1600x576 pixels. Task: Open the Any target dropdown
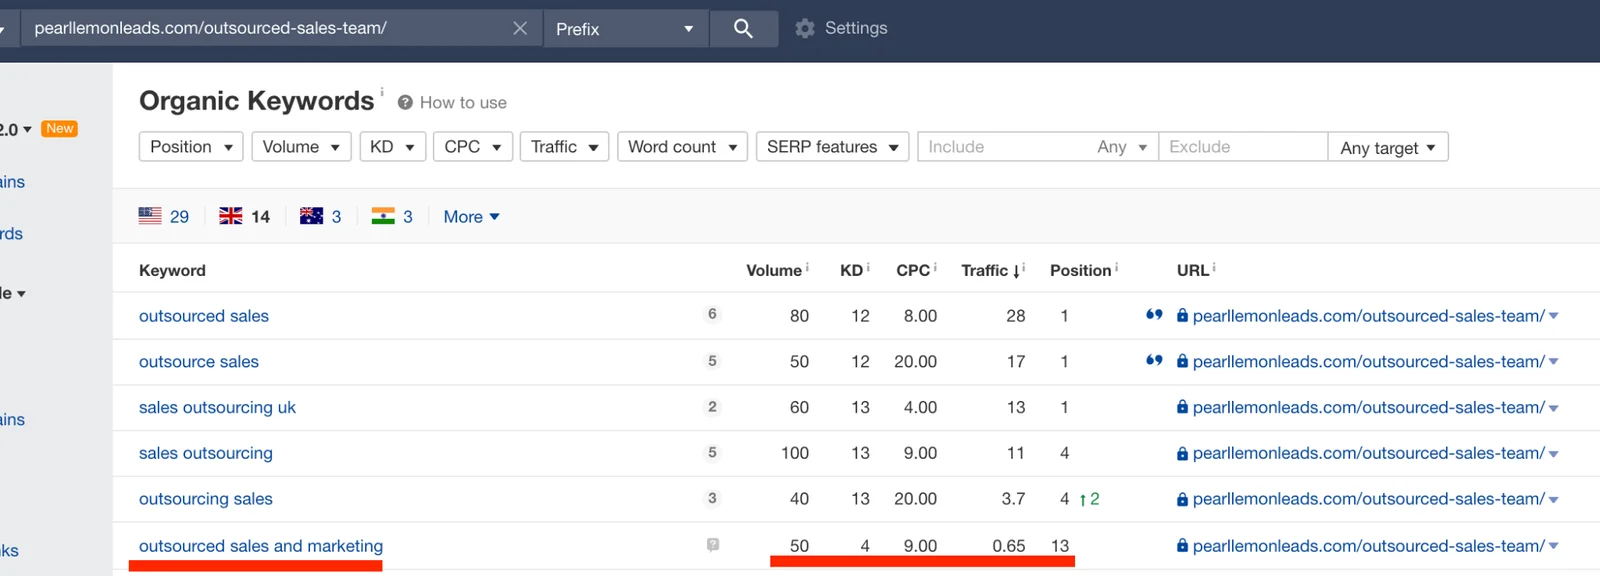1388,148
